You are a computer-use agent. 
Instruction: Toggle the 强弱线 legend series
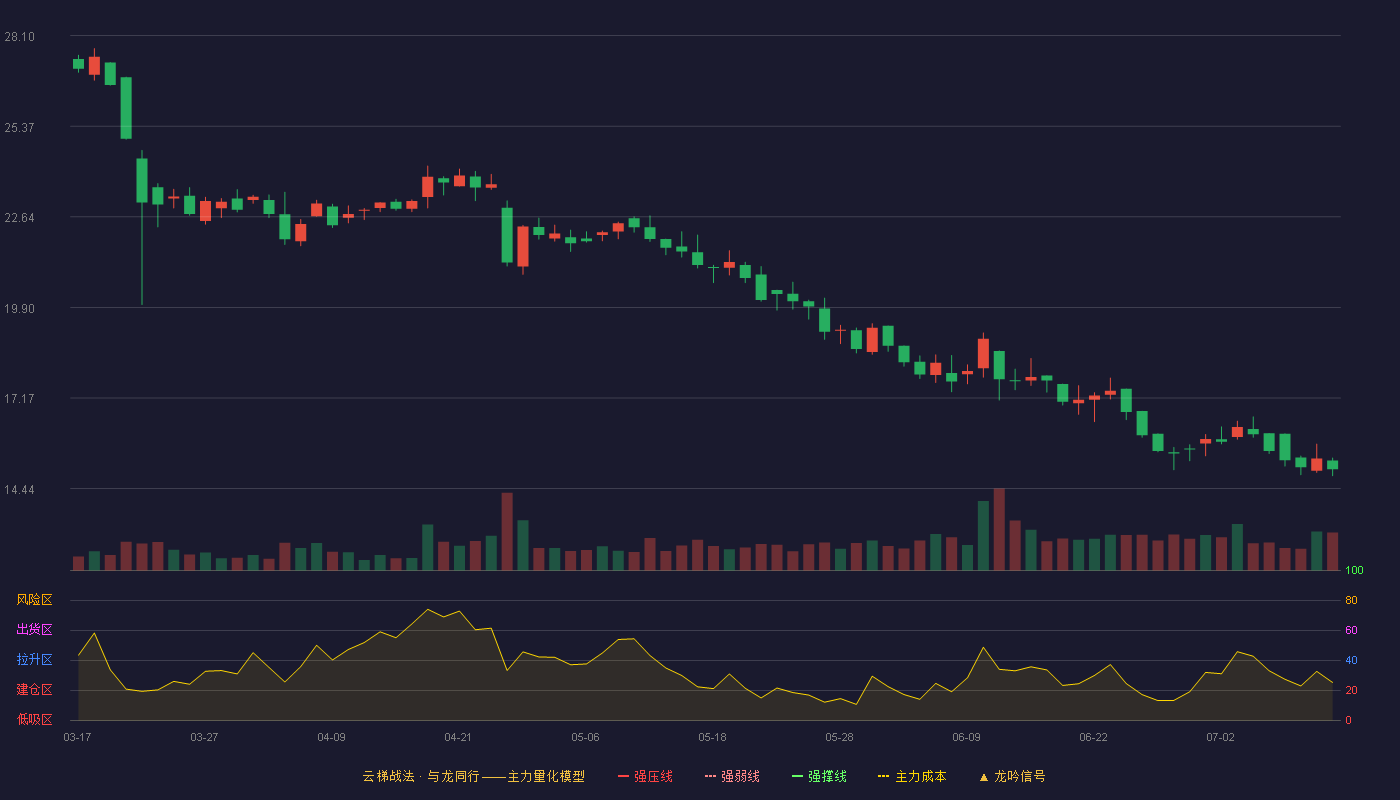pos(732,776)
